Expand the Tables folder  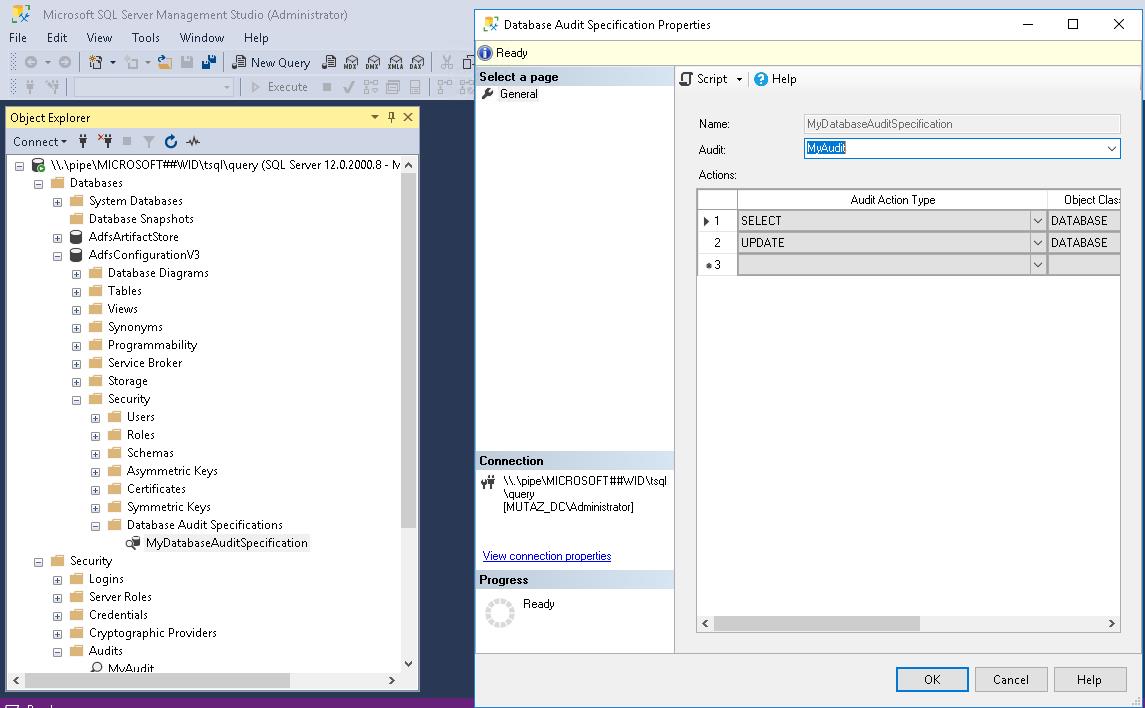[77, 292]
